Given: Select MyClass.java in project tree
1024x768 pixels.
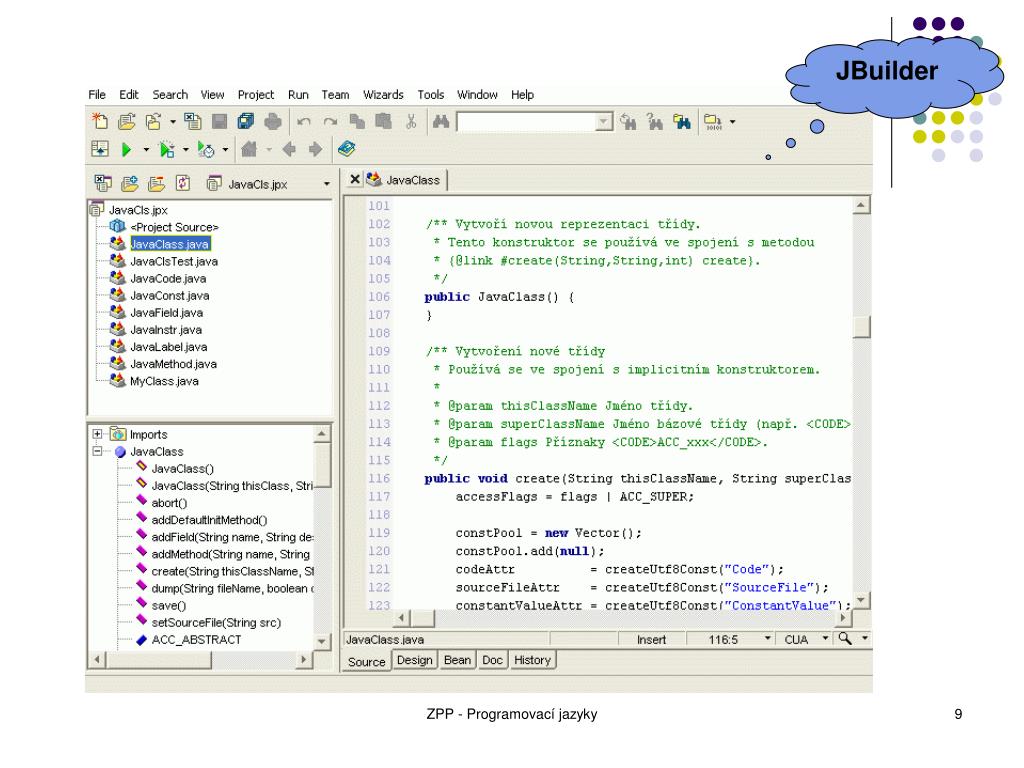Looking at the screenshot, I should coord(164,381).
